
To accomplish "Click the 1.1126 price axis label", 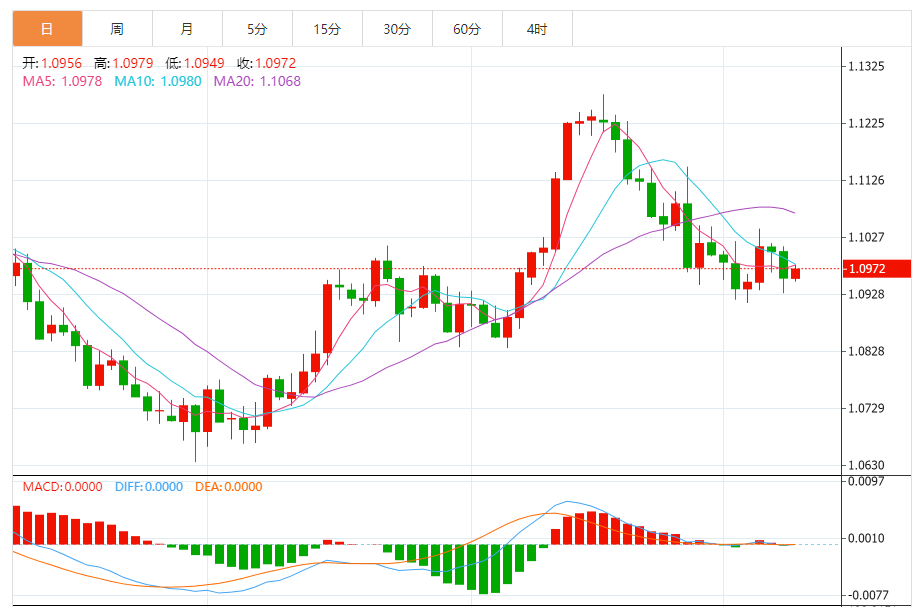I will tap(866, 180).
